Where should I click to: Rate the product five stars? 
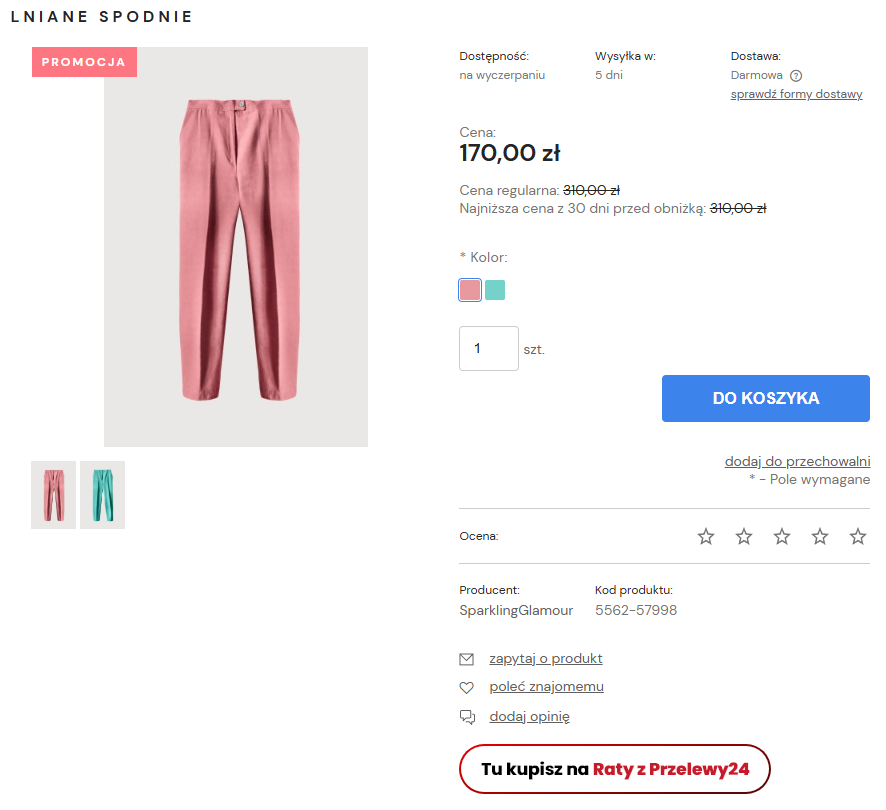858,537
